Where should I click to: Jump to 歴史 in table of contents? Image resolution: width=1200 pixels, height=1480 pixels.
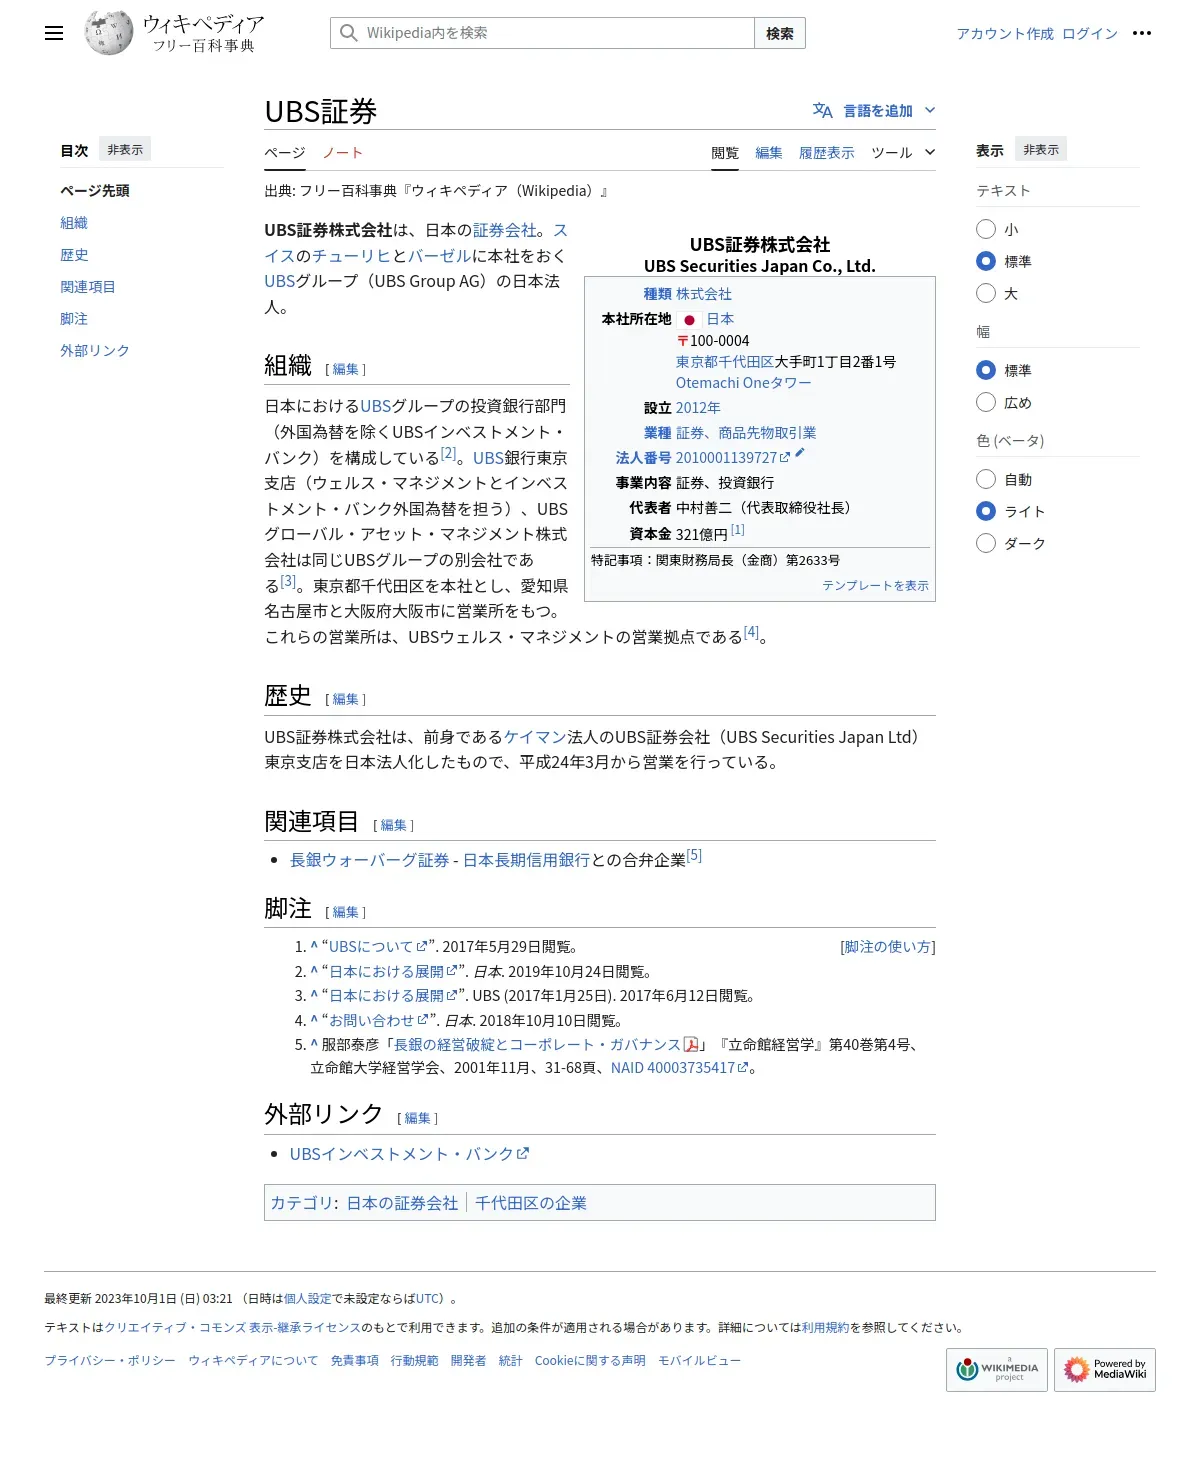(x=74, y=254)
